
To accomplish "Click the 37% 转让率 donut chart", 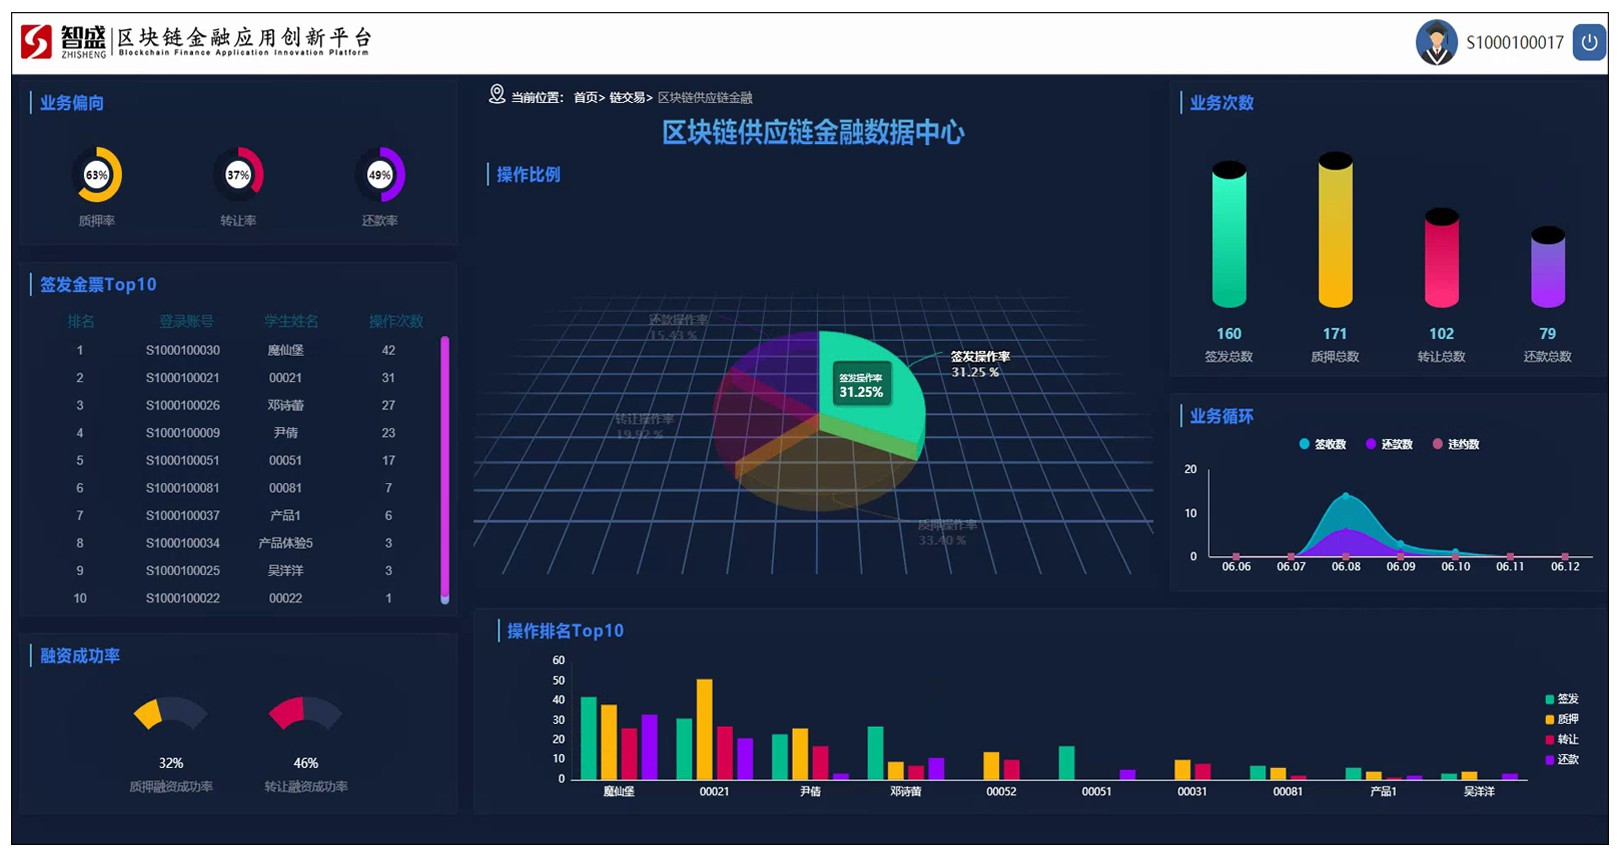I will (238, 175).
